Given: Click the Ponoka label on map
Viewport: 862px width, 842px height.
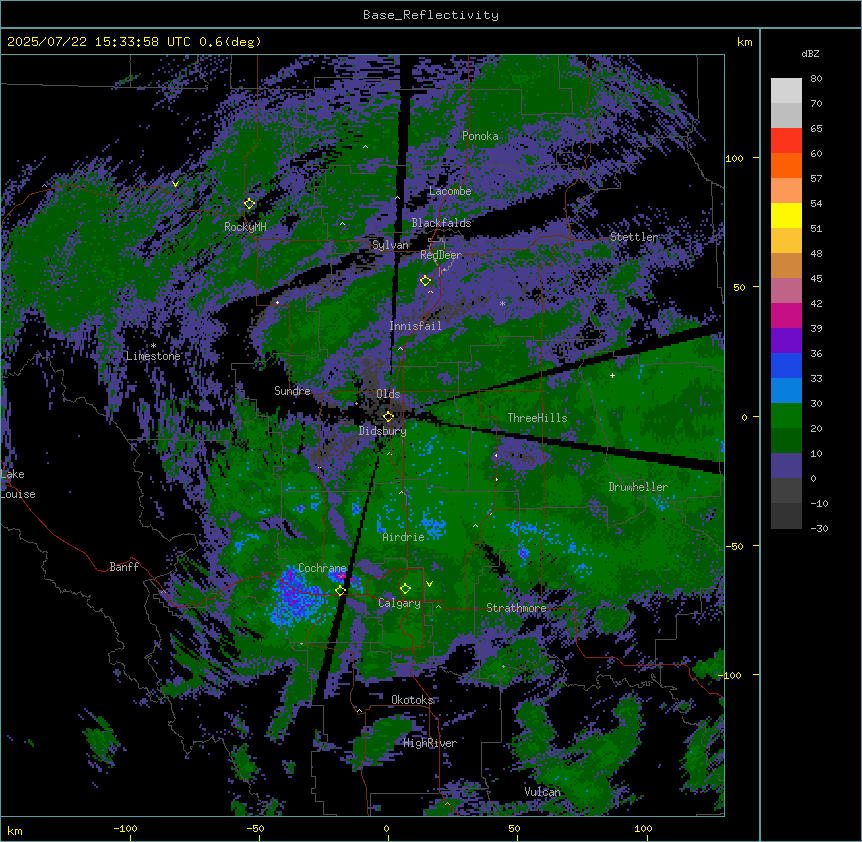Looking at the screenshot, I should (480, 136).
